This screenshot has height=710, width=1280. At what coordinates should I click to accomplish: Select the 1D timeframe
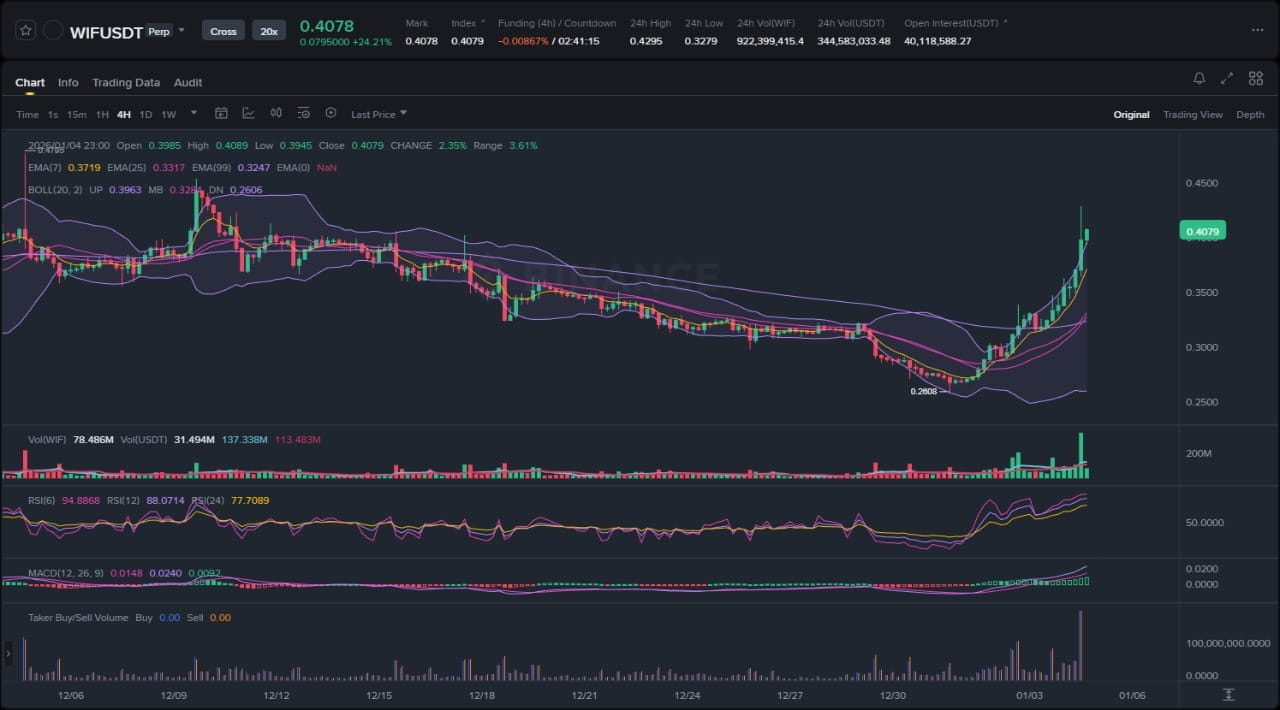point(146,114)
